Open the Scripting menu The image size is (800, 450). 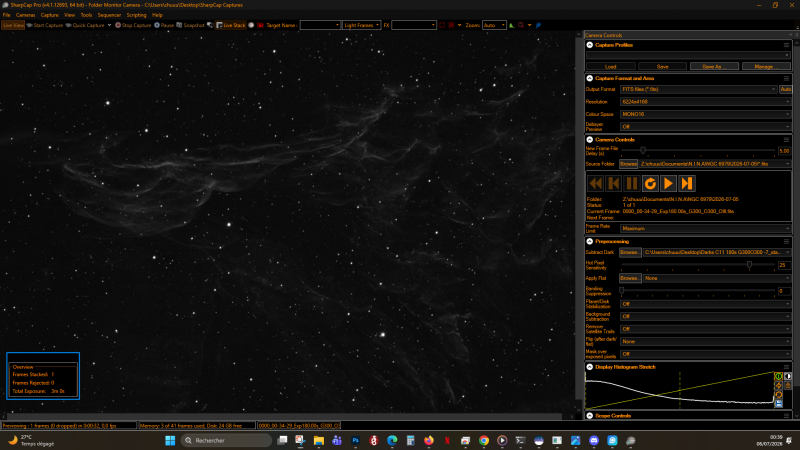point(136,15)
